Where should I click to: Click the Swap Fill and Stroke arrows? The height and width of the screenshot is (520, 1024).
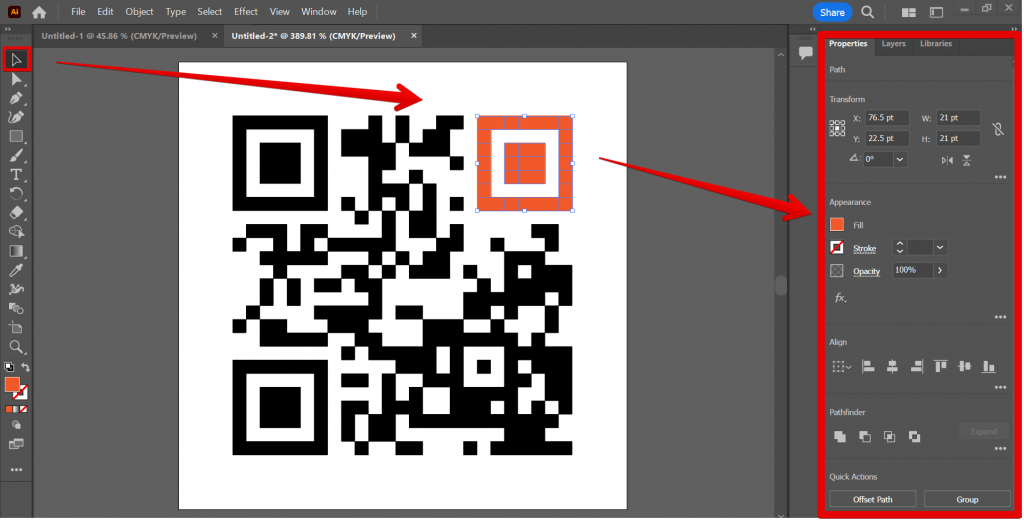coord(25,367)
